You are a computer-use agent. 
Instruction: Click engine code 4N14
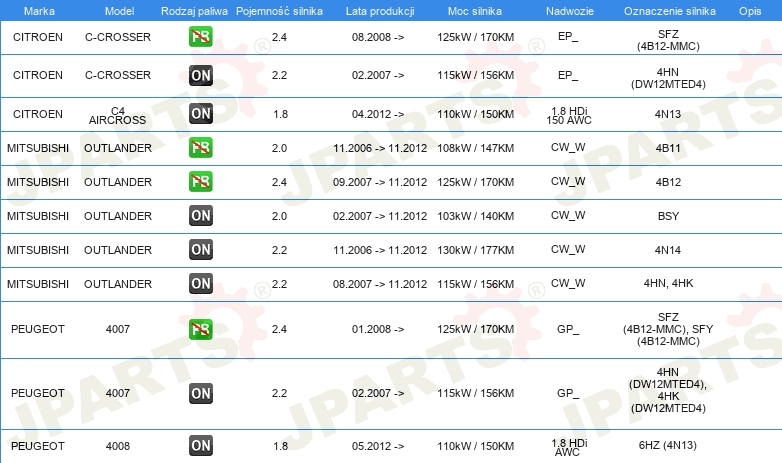point(668,250)
